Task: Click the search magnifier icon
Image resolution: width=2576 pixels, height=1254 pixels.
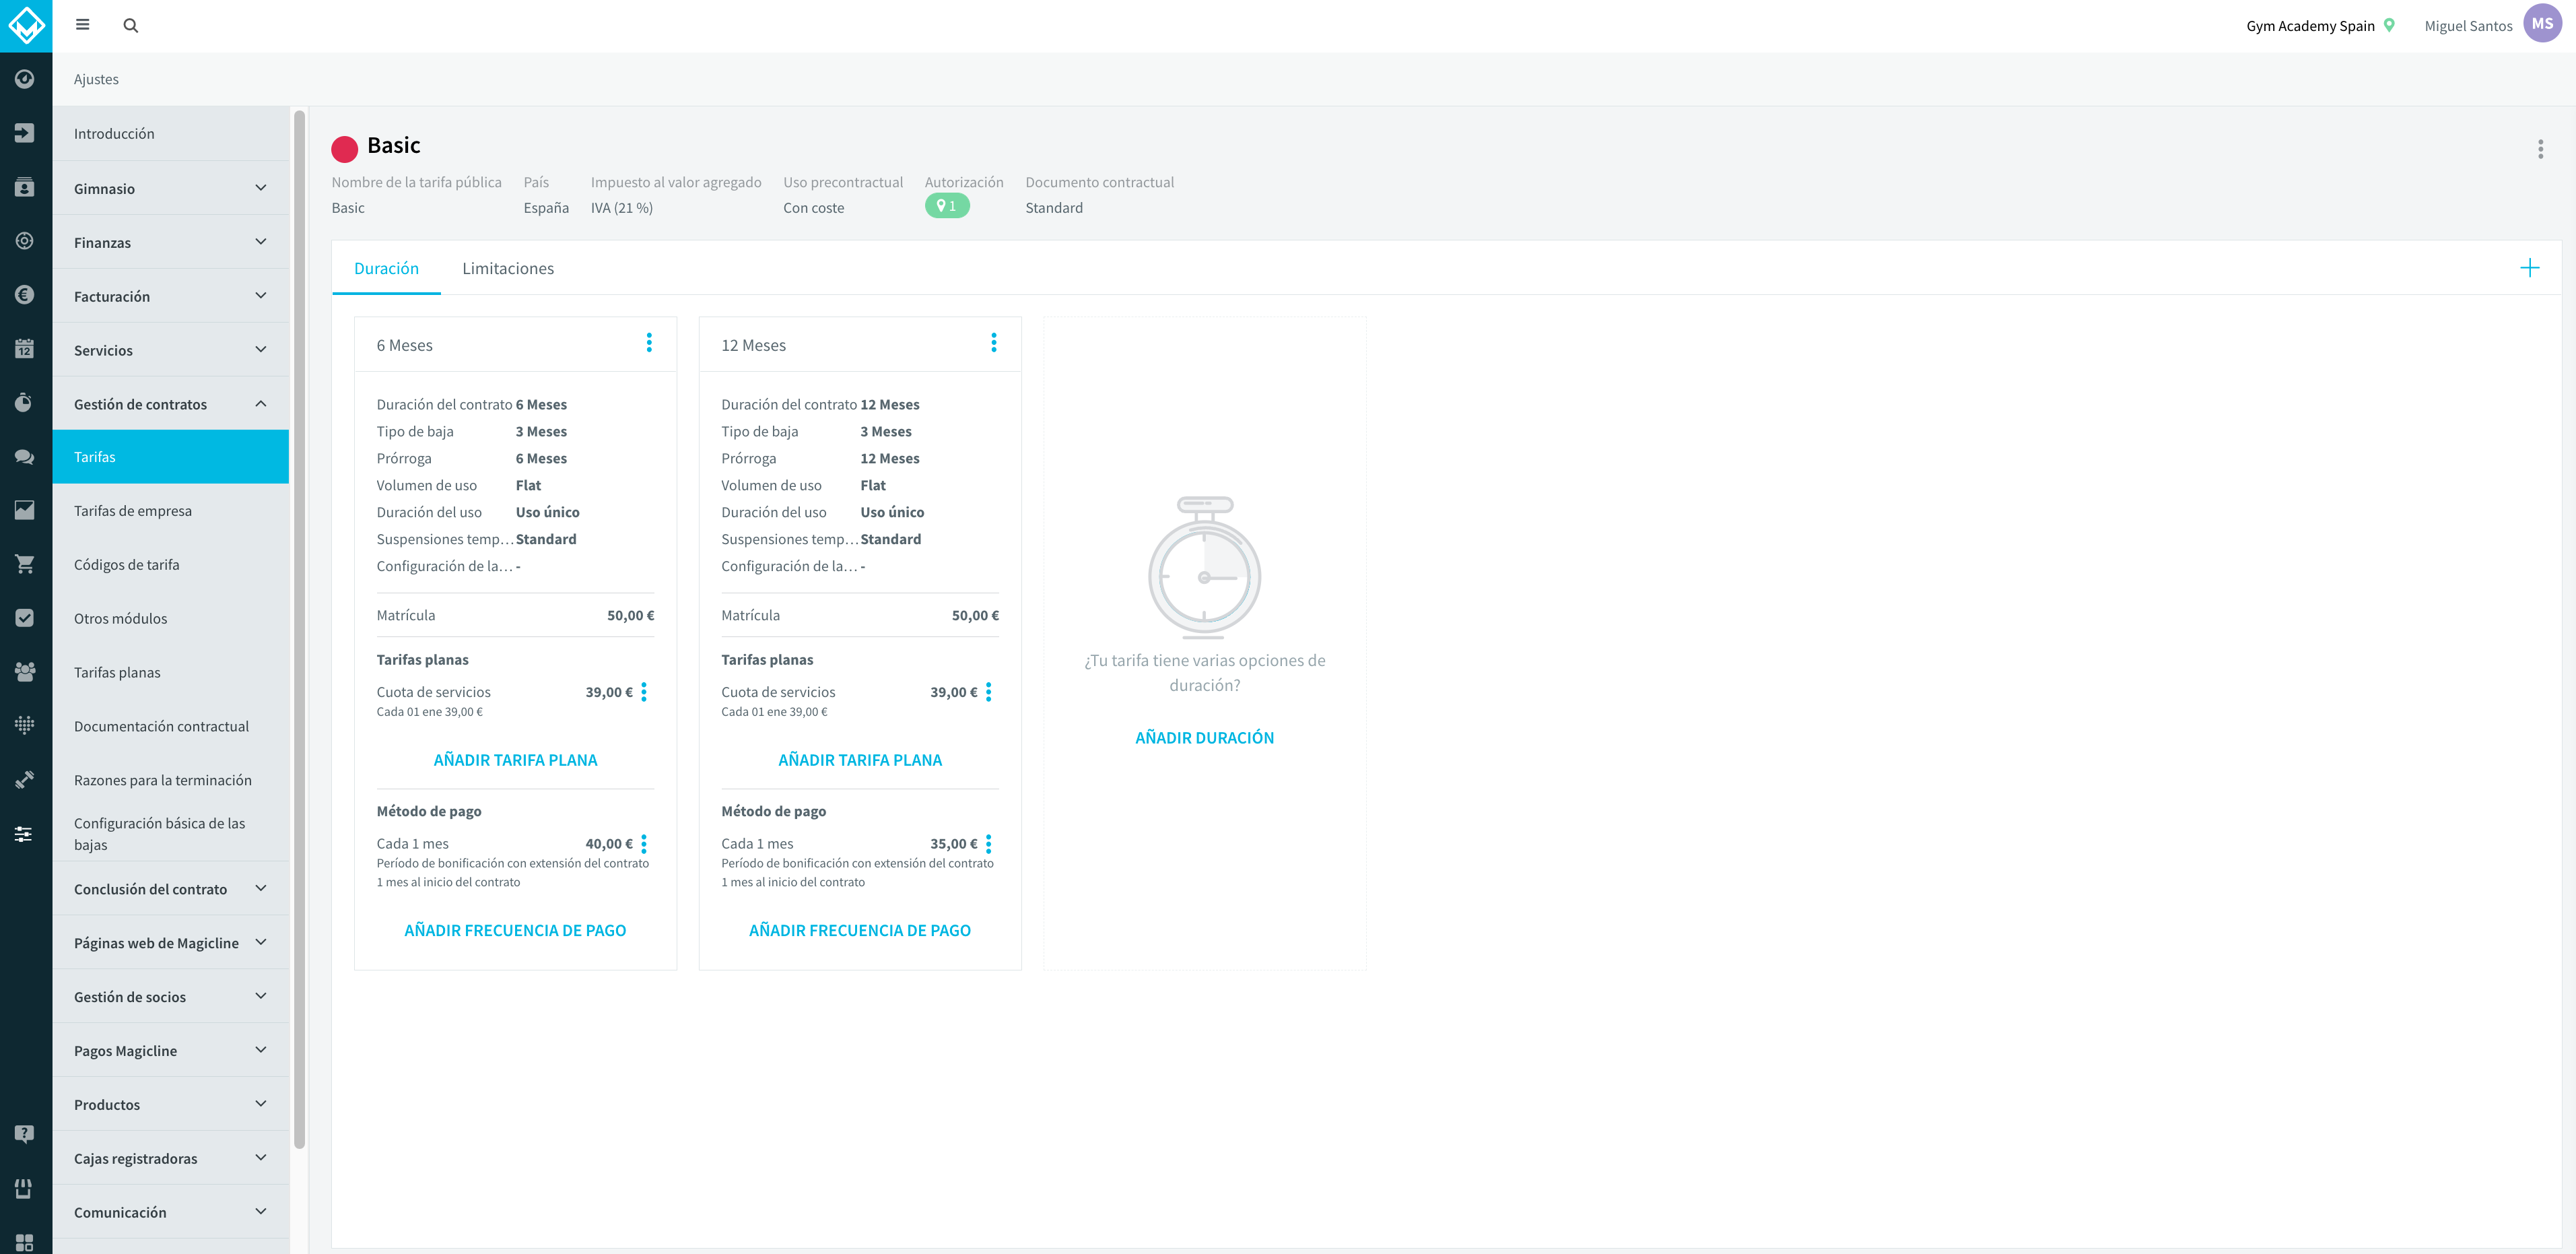Action: (131, 26)
